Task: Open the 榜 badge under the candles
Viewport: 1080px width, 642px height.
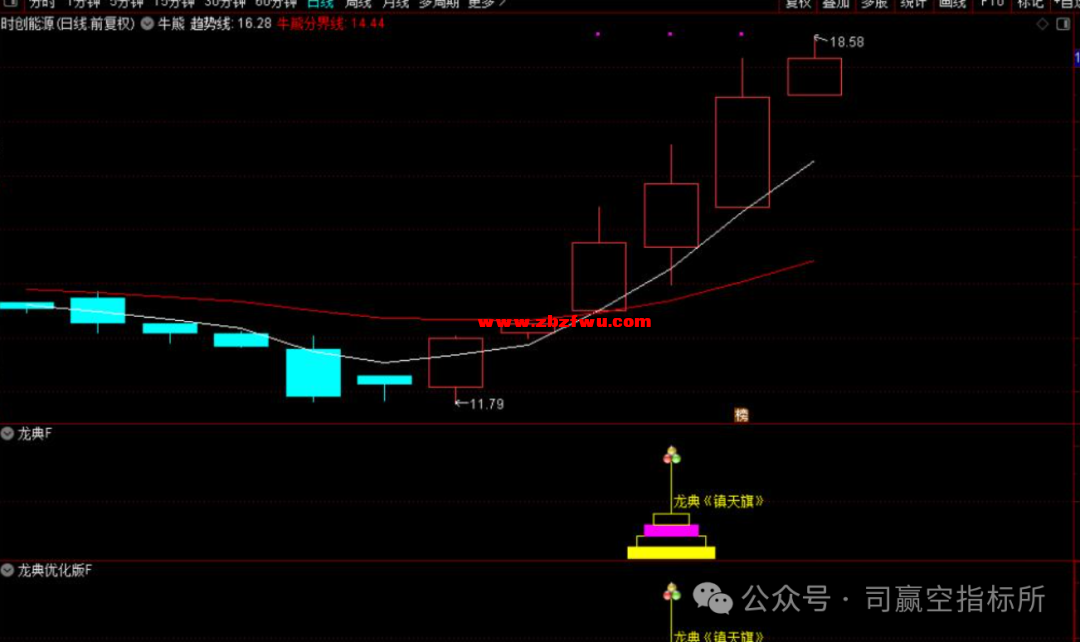Action: coord(741,415)
